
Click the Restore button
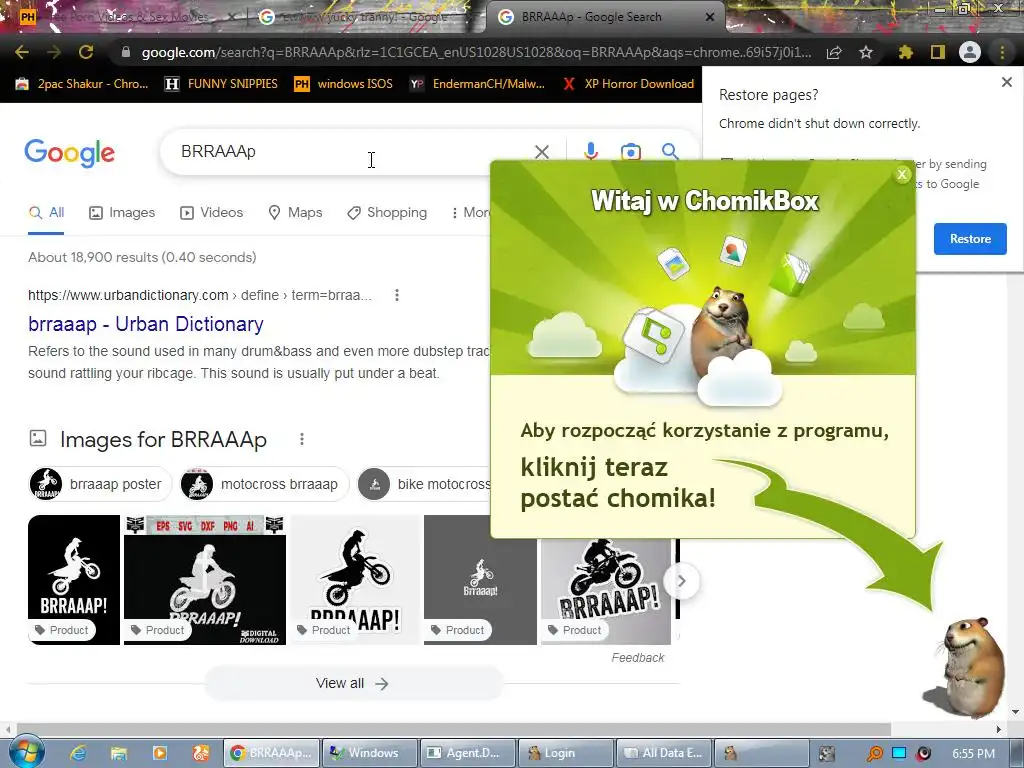click(970, 239)
